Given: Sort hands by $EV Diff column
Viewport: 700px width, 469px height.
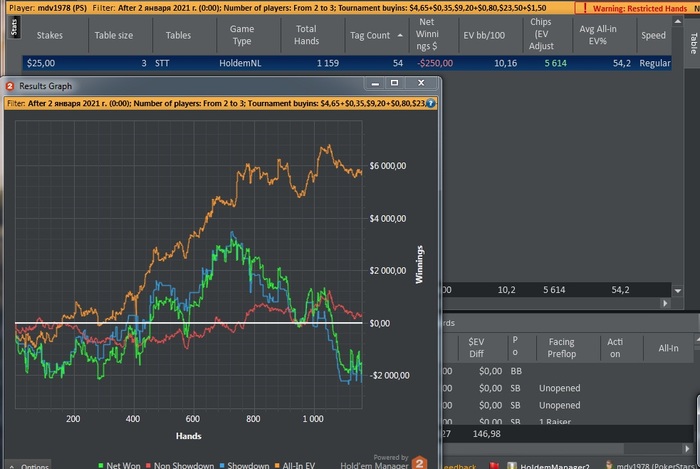Looking at the screenshot, I should pyautogui.click(x=476, y=348).
